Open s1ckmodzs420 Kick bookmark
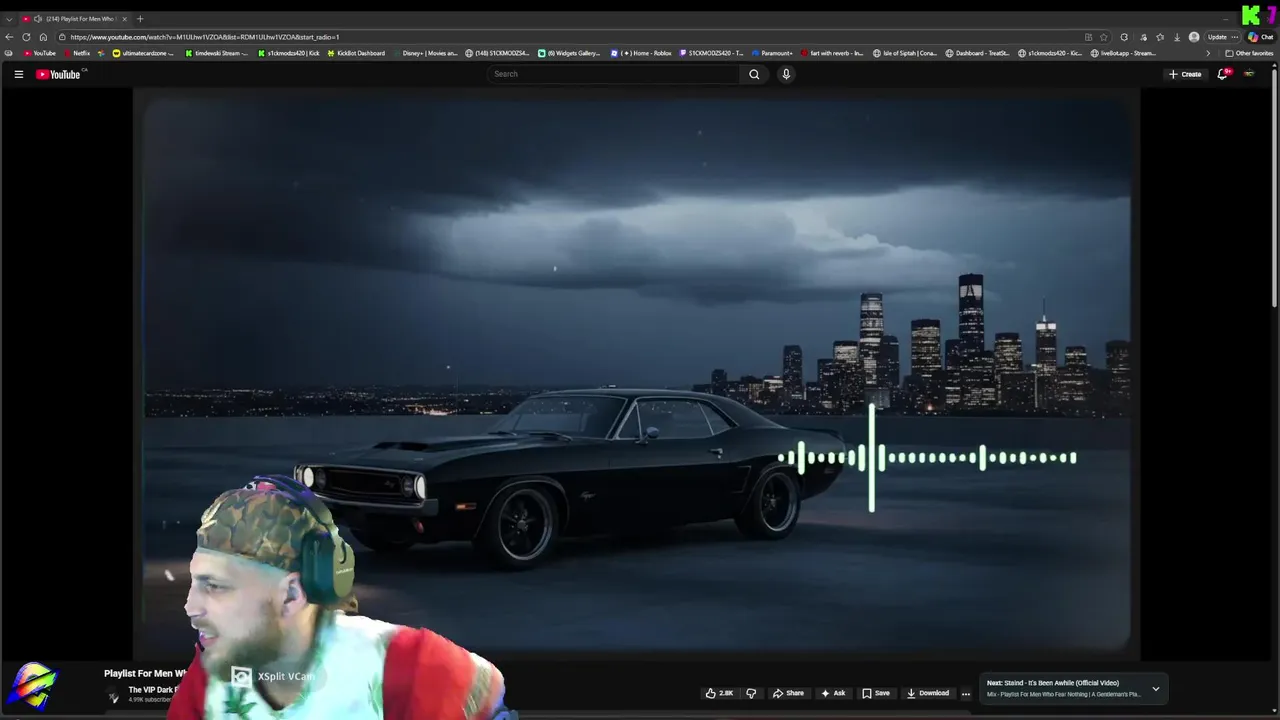 (289, 53)
